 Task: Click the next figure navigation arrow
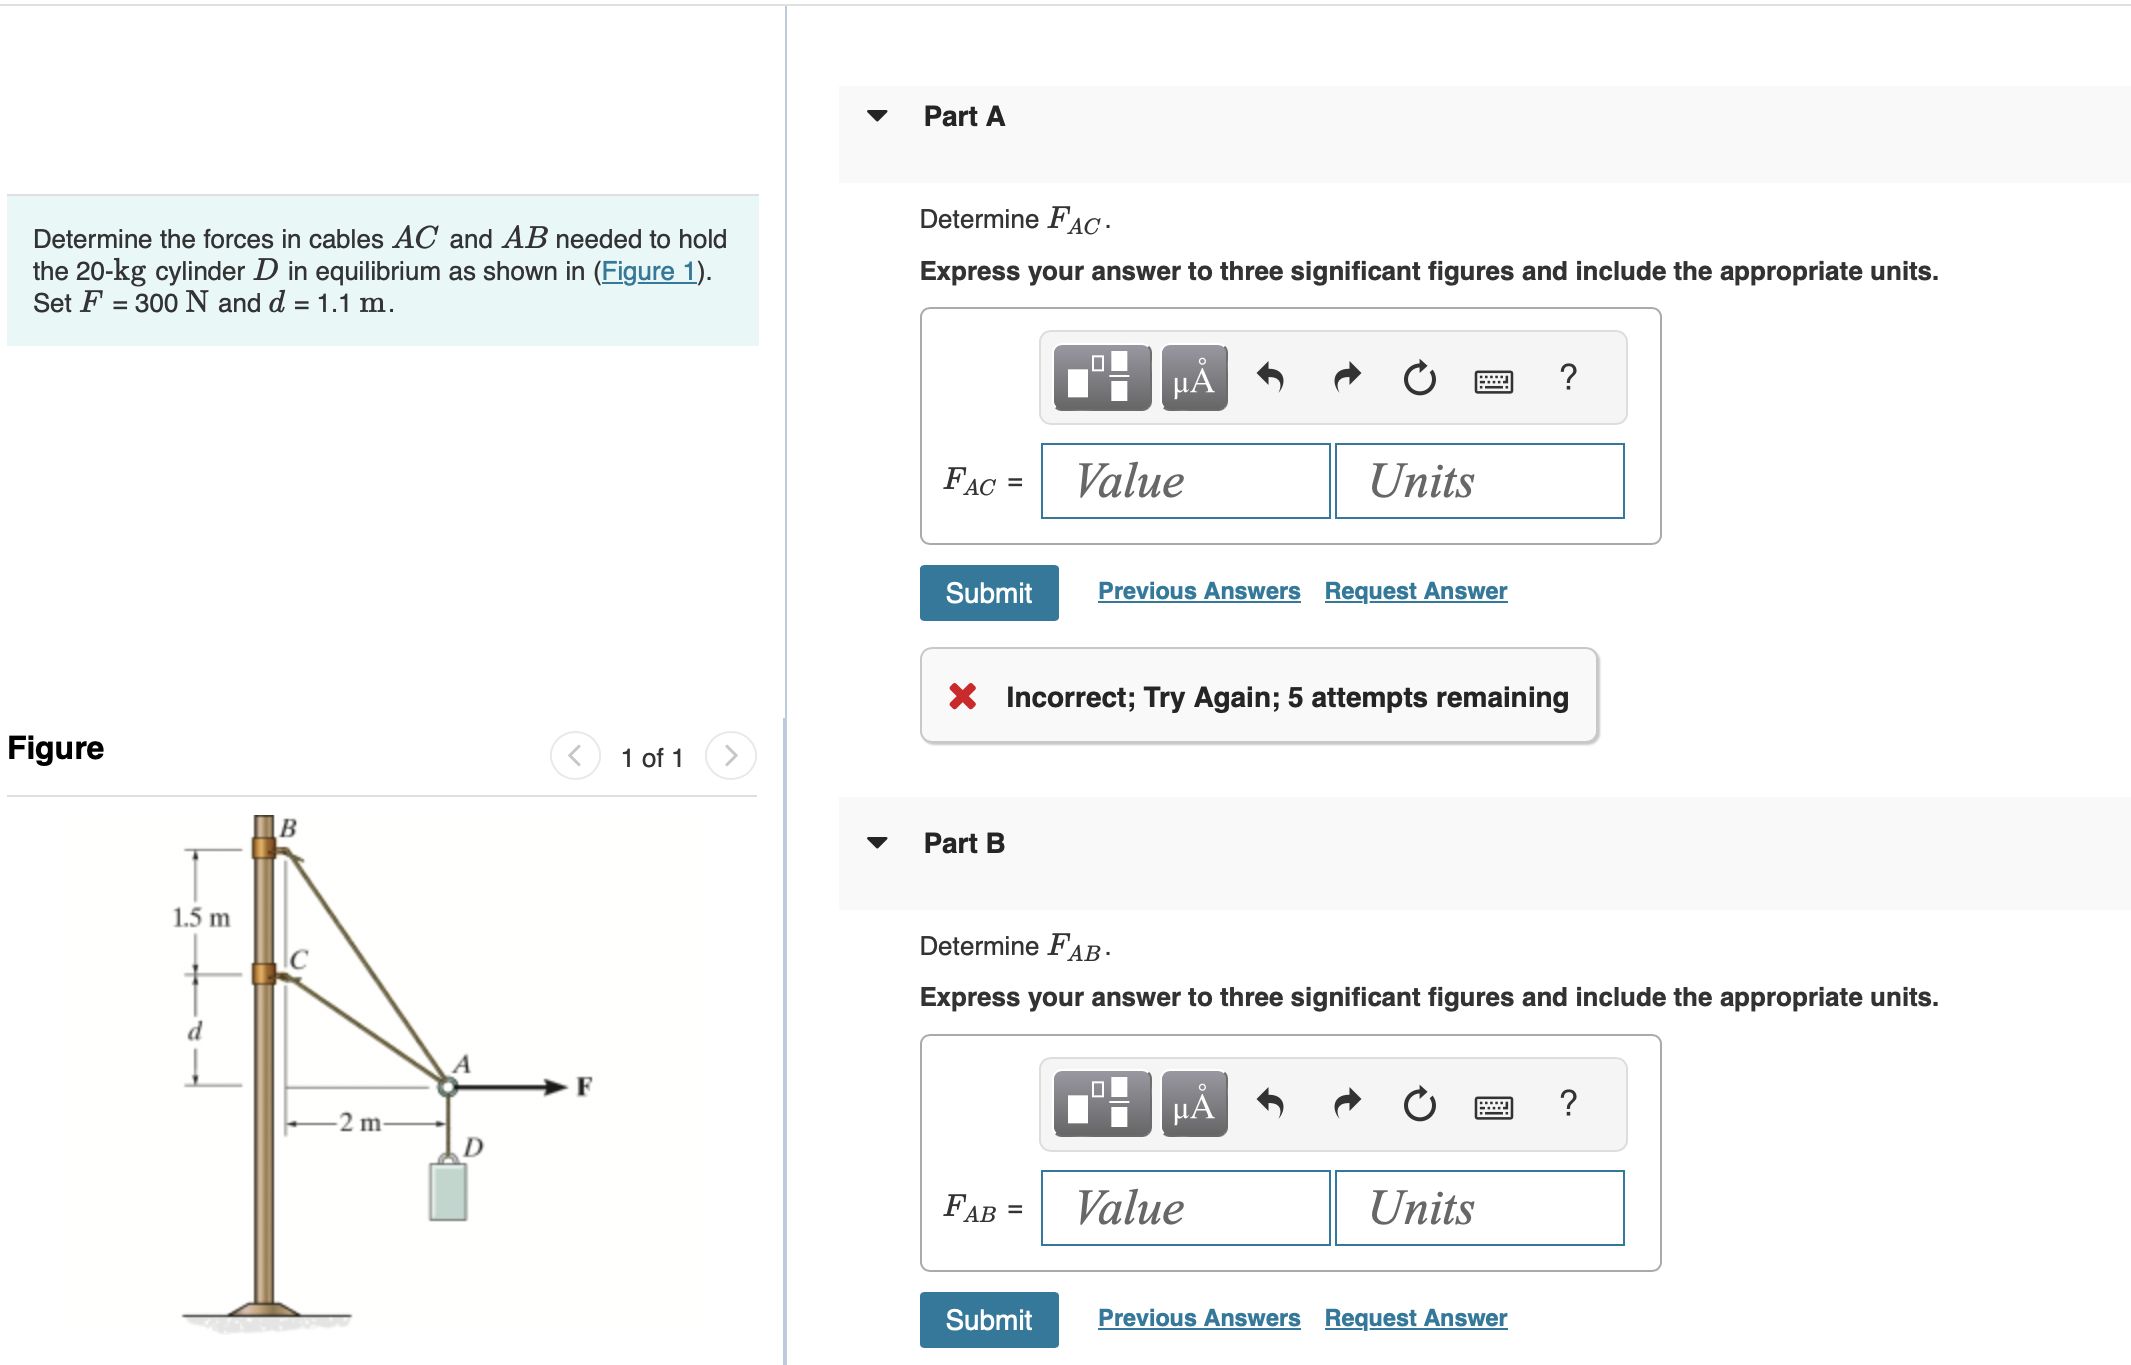pyautogui.click(x=731, y=756)
